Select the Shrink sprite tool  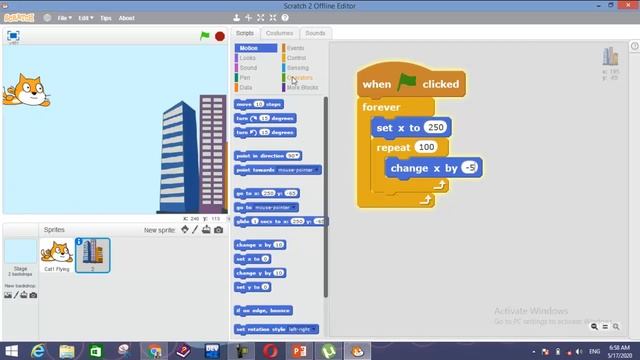pos(273,18)
